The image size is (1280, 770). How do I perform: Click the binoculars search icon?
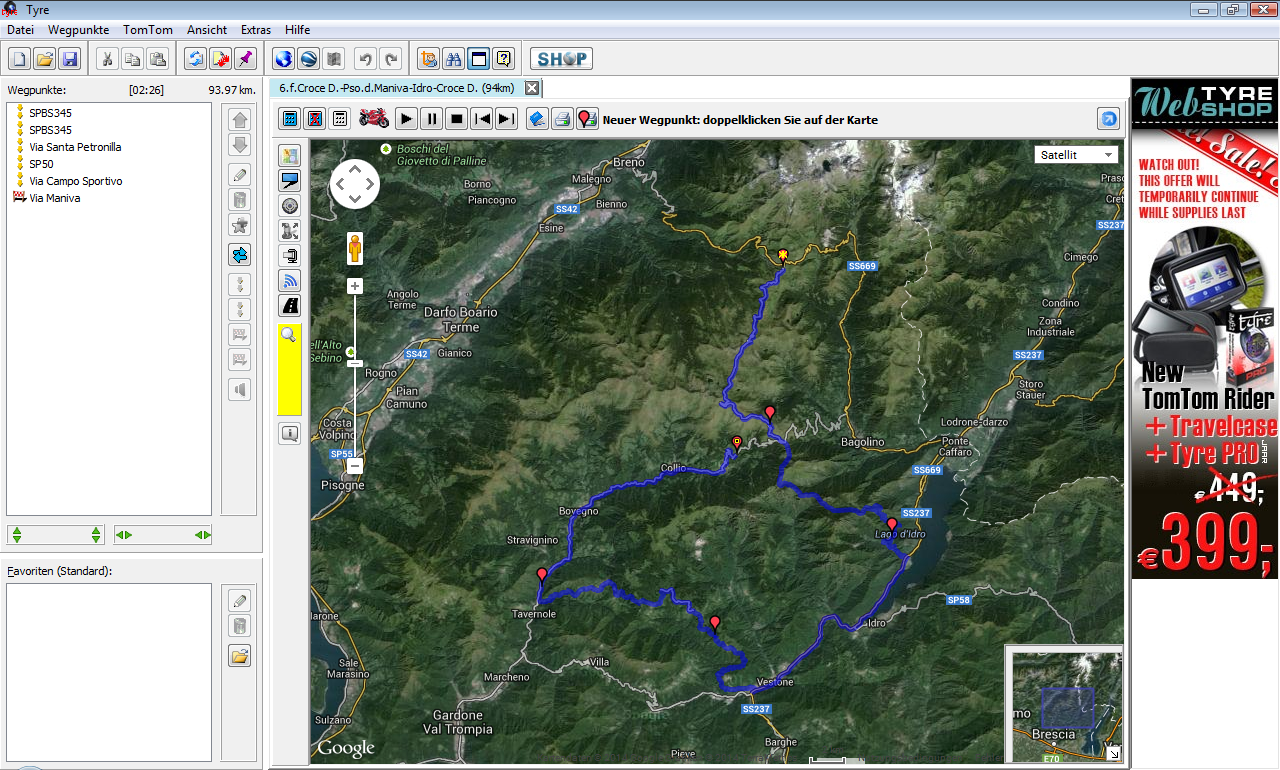(x=453, y=59)
